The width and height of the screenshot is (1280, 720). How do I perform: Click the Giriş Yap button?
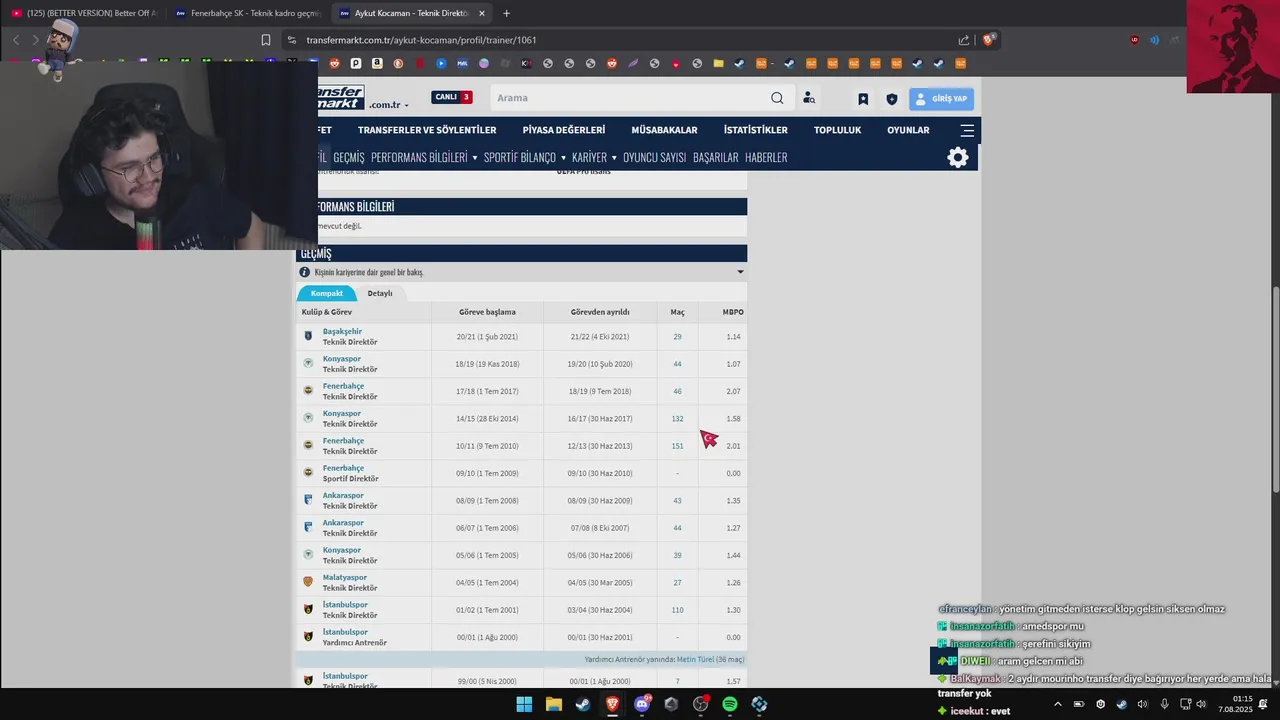coord(941,99)
